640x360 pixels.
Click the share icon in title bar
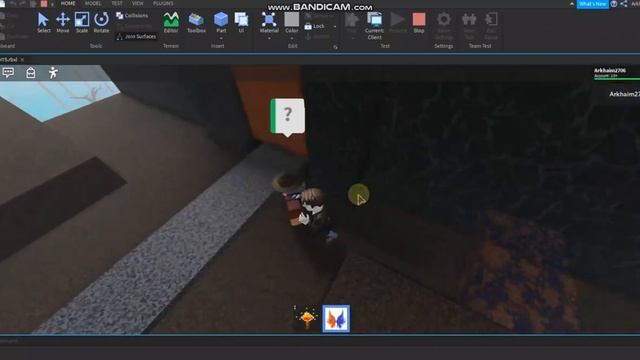(x=624, y=4)
